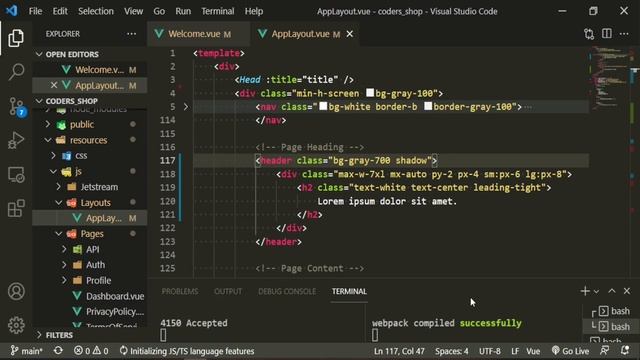Click Go Live in status bar
Screen dimensions: 640x360
pos(570,351)
